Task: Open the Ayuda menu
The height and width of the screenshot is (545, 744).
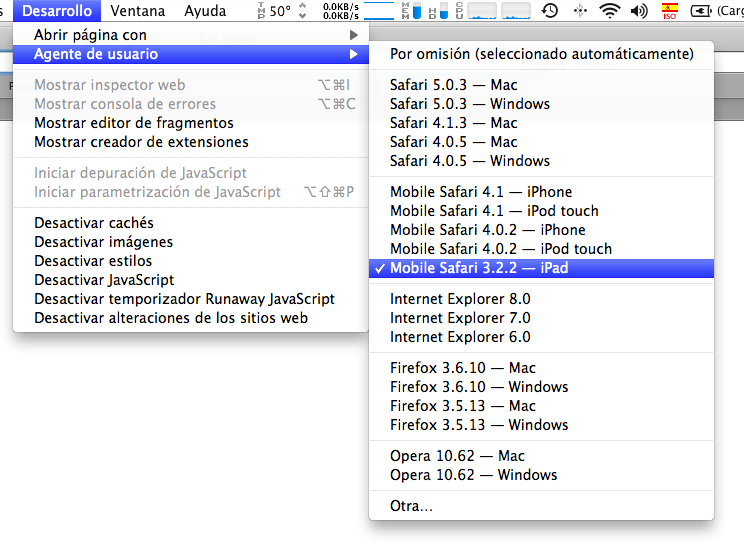Action: click(205, 10)
